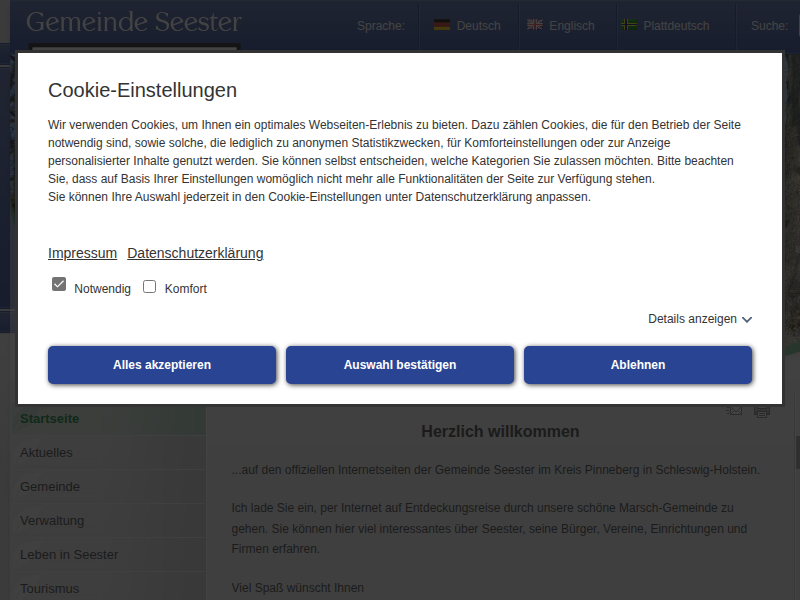Go to Startseite in sidebar
Viewport: 800px width, 600px height.
[x=50, y=419]
